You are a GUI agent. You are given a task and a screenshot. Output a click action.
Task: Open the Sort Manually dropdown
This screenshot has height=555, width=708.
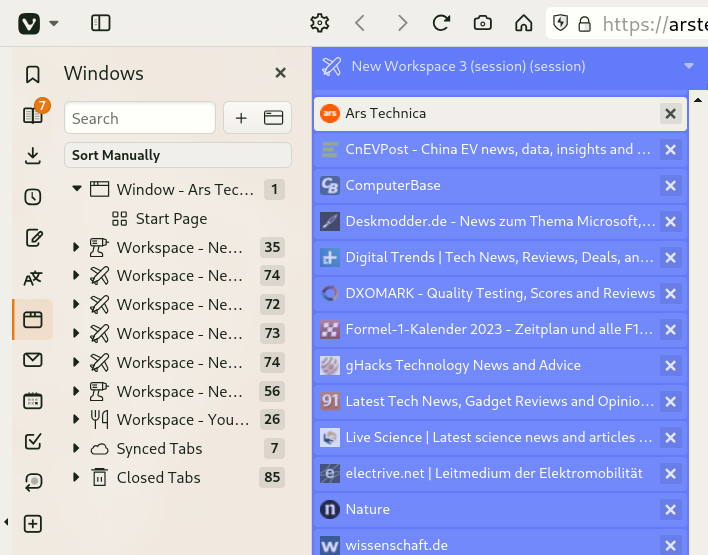(x=178, y=155)
